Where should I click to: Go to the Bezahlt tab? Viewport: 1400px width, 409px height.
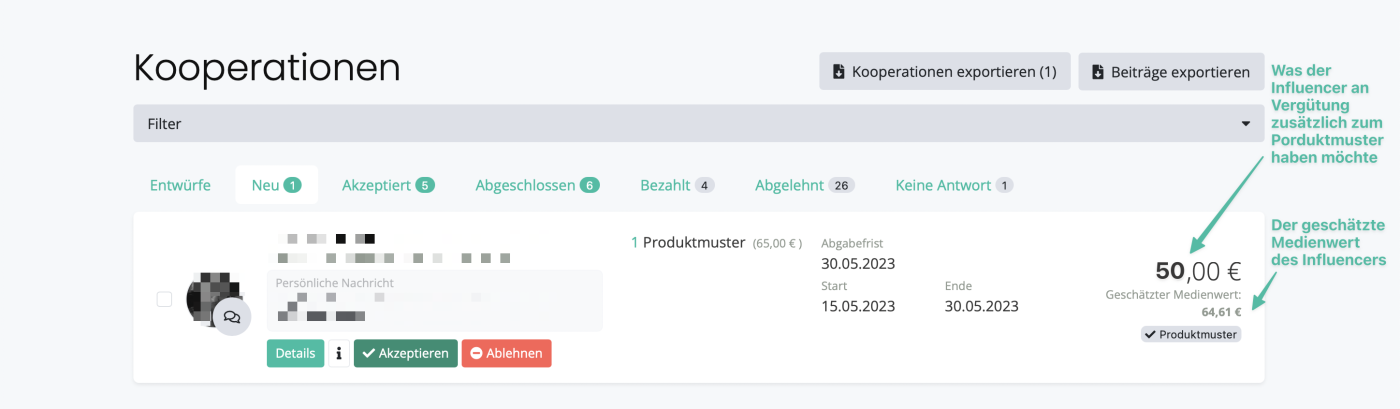[677, 185]
